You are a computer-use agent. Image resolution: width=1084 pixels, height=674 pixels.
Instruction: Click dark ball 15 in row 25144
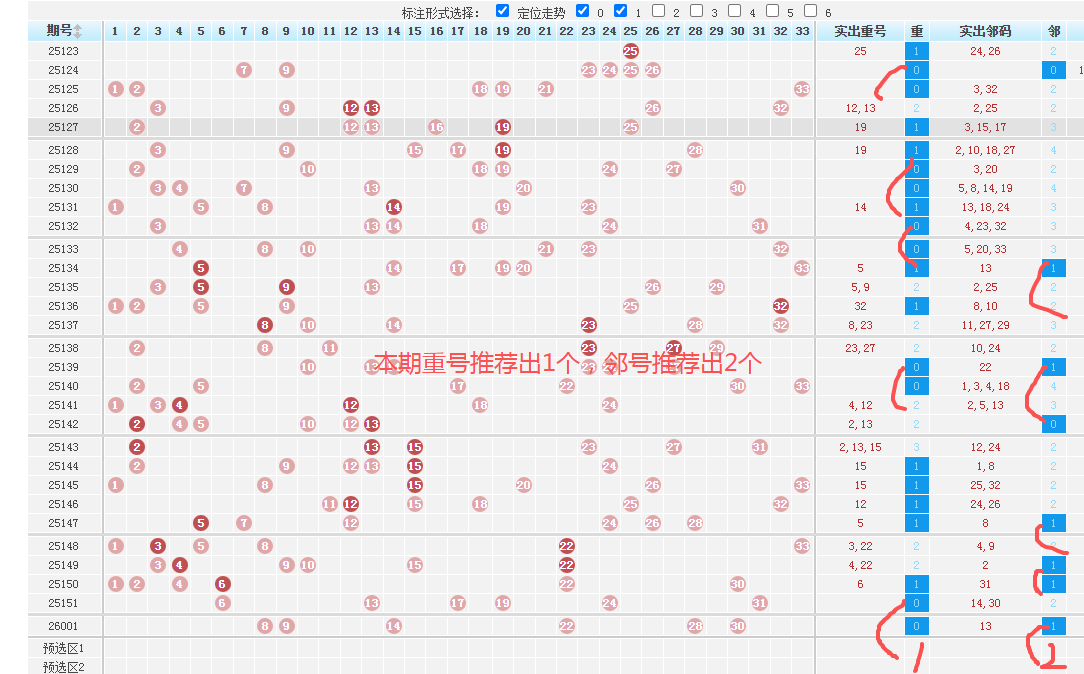(x=415, y=466)
